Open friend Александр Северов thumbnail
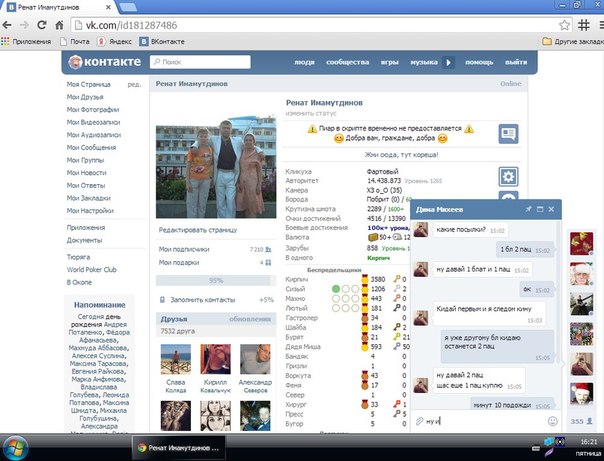 pyautogui.click(x=255, y=359)
